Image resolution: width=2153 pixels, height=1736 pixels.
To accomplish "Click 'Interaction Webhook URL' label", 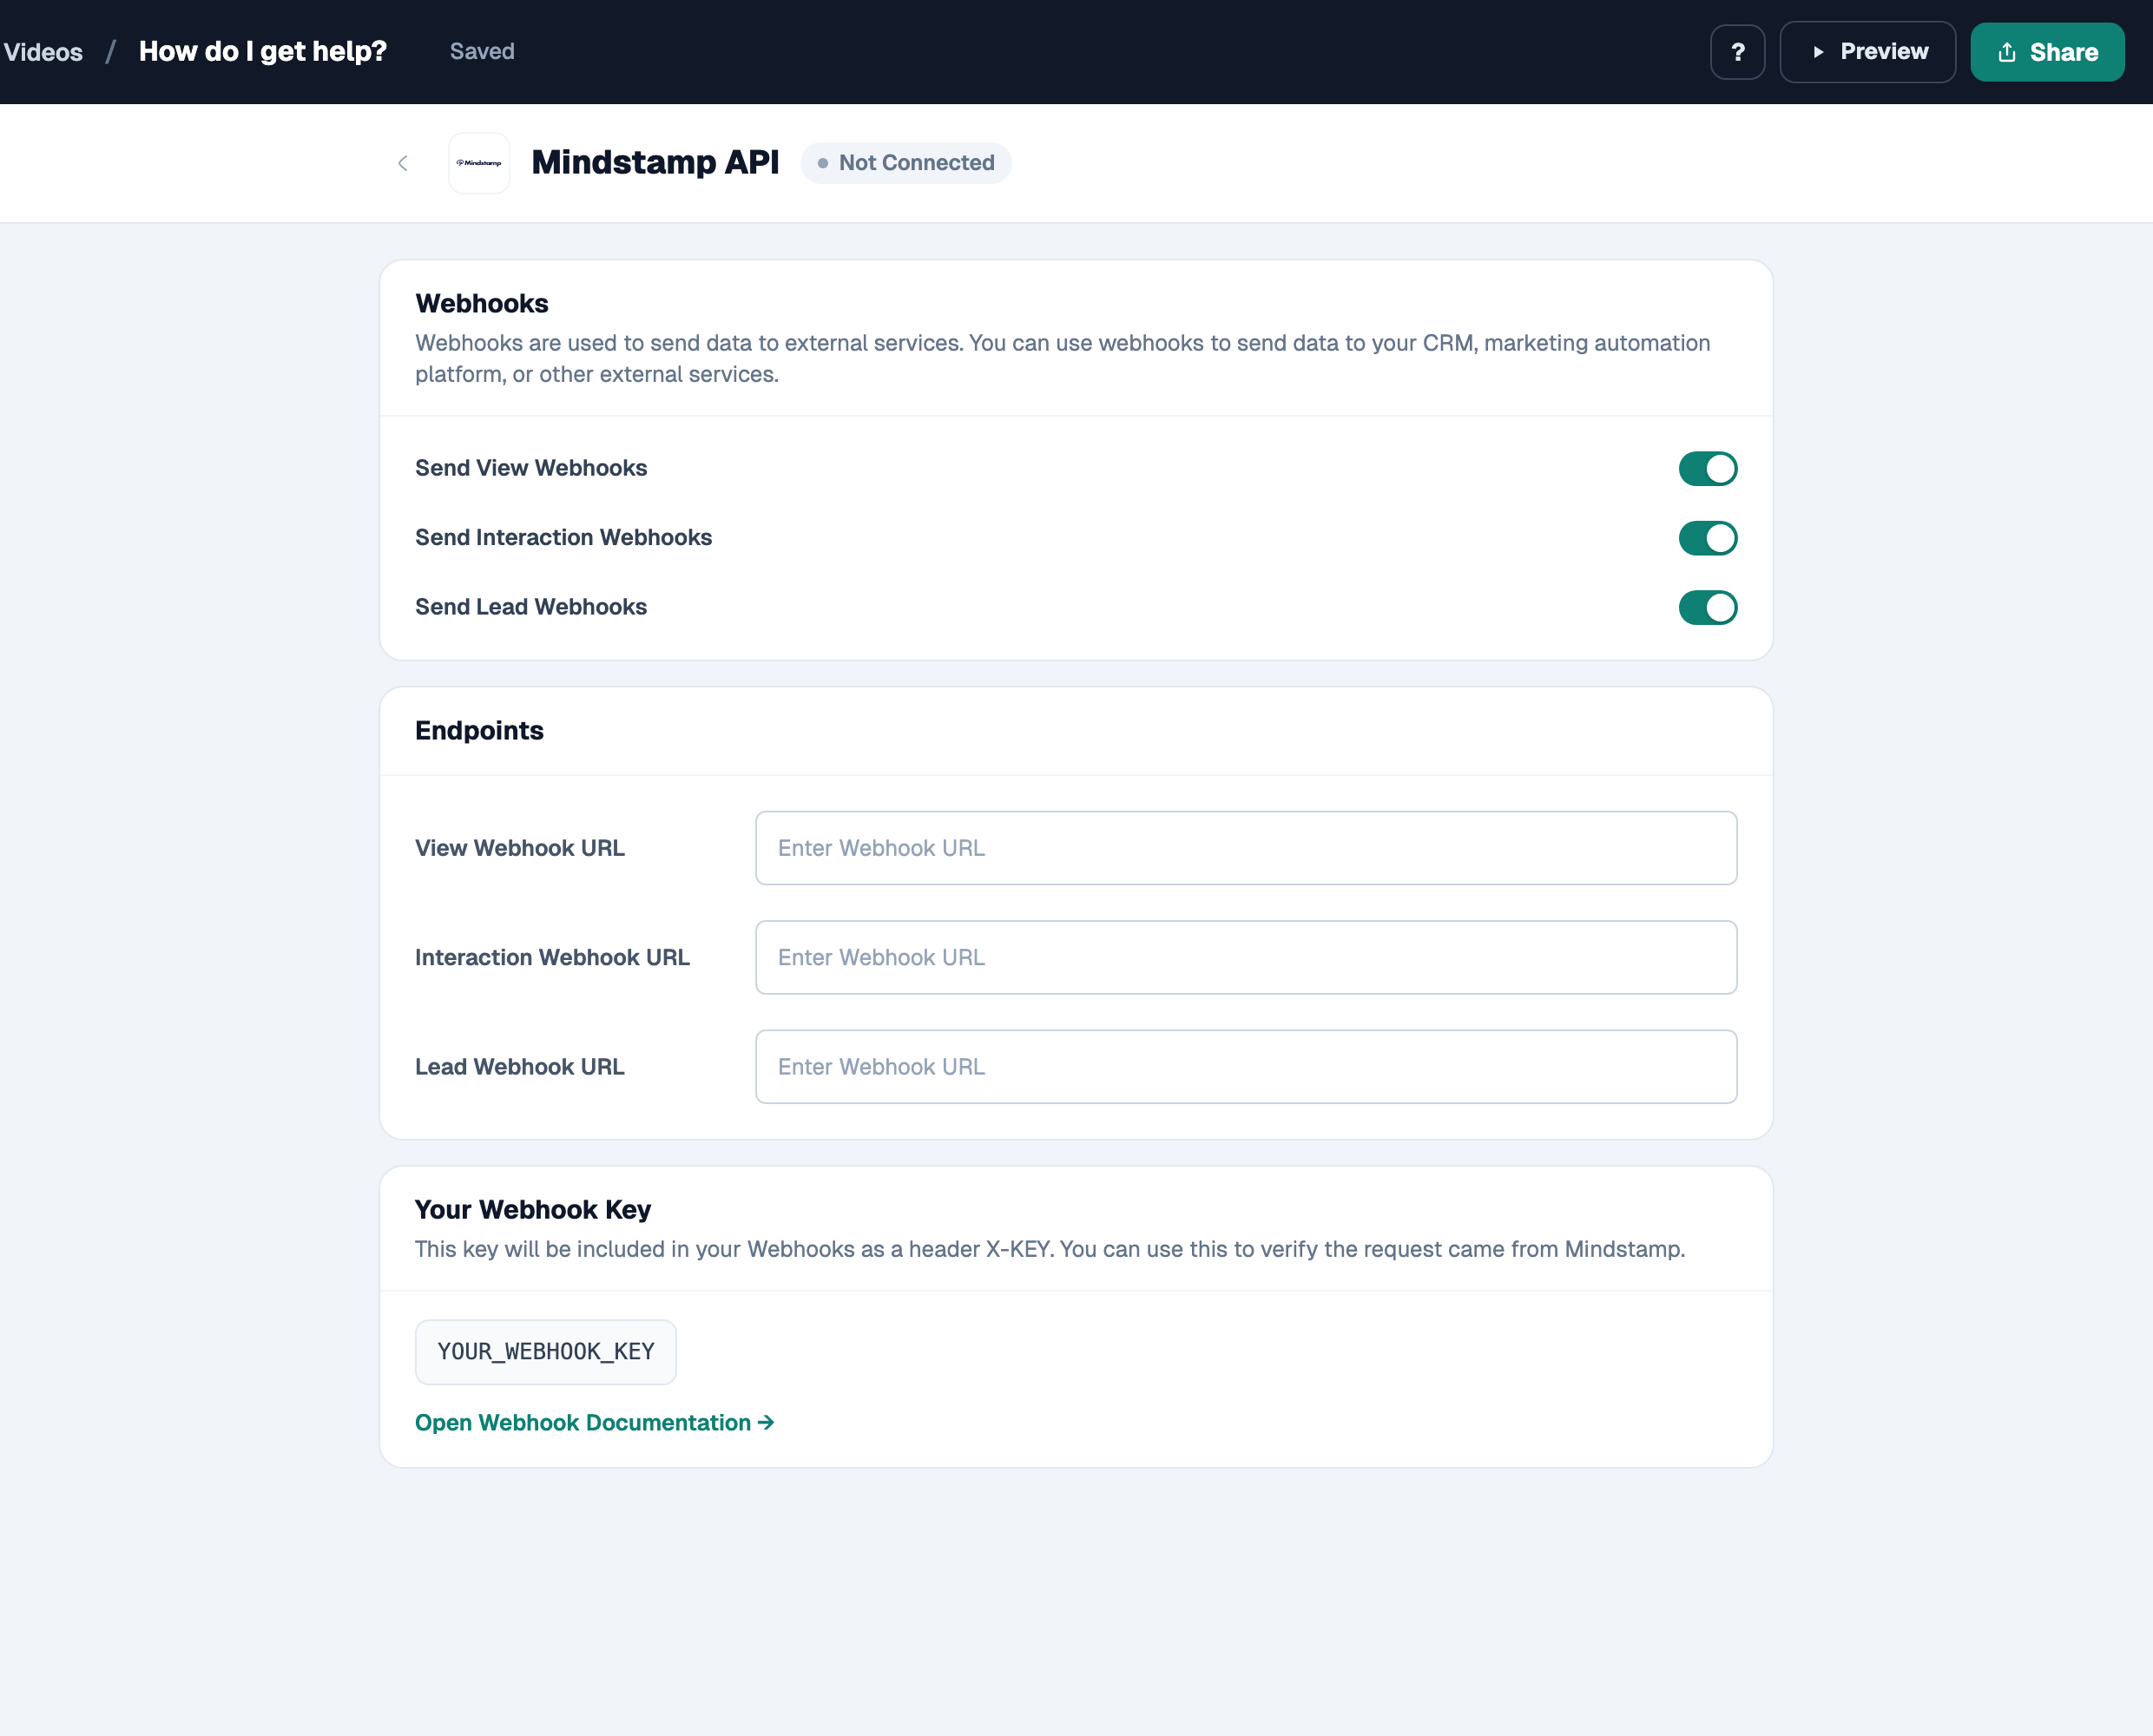I will (553, 957).
